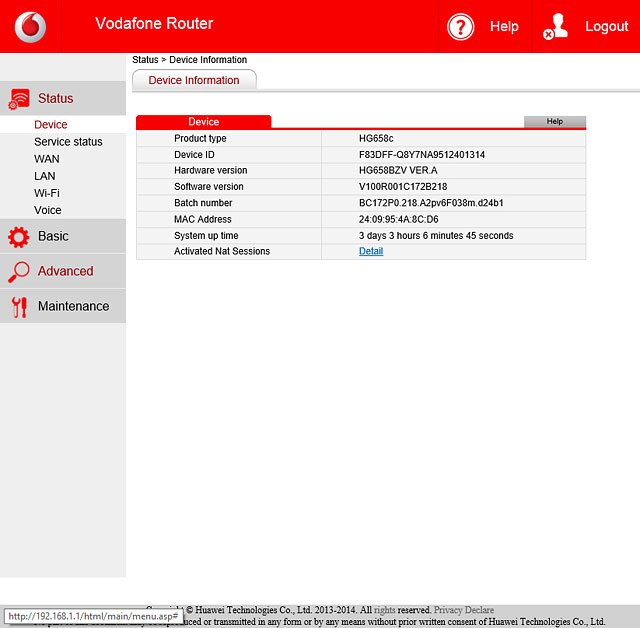Click the Hardware version label
Screen dimensions: 640x628
[x=211, y=170]
